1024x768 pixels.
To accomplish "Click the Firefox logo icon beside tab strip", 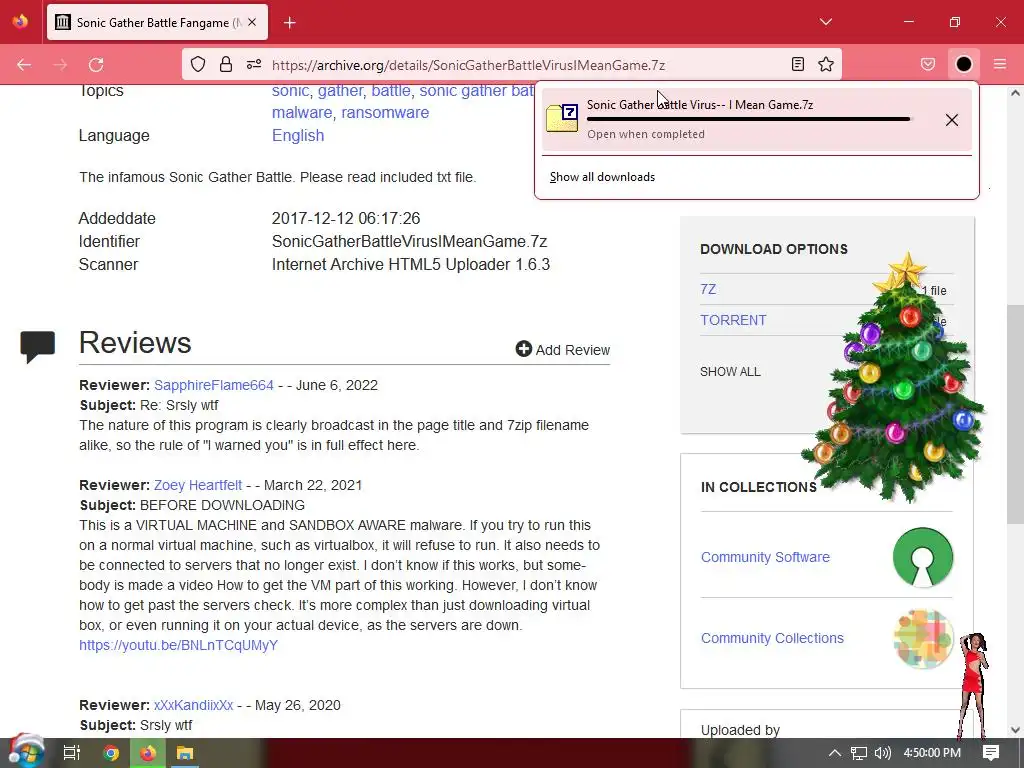I will tap(20, 22).
